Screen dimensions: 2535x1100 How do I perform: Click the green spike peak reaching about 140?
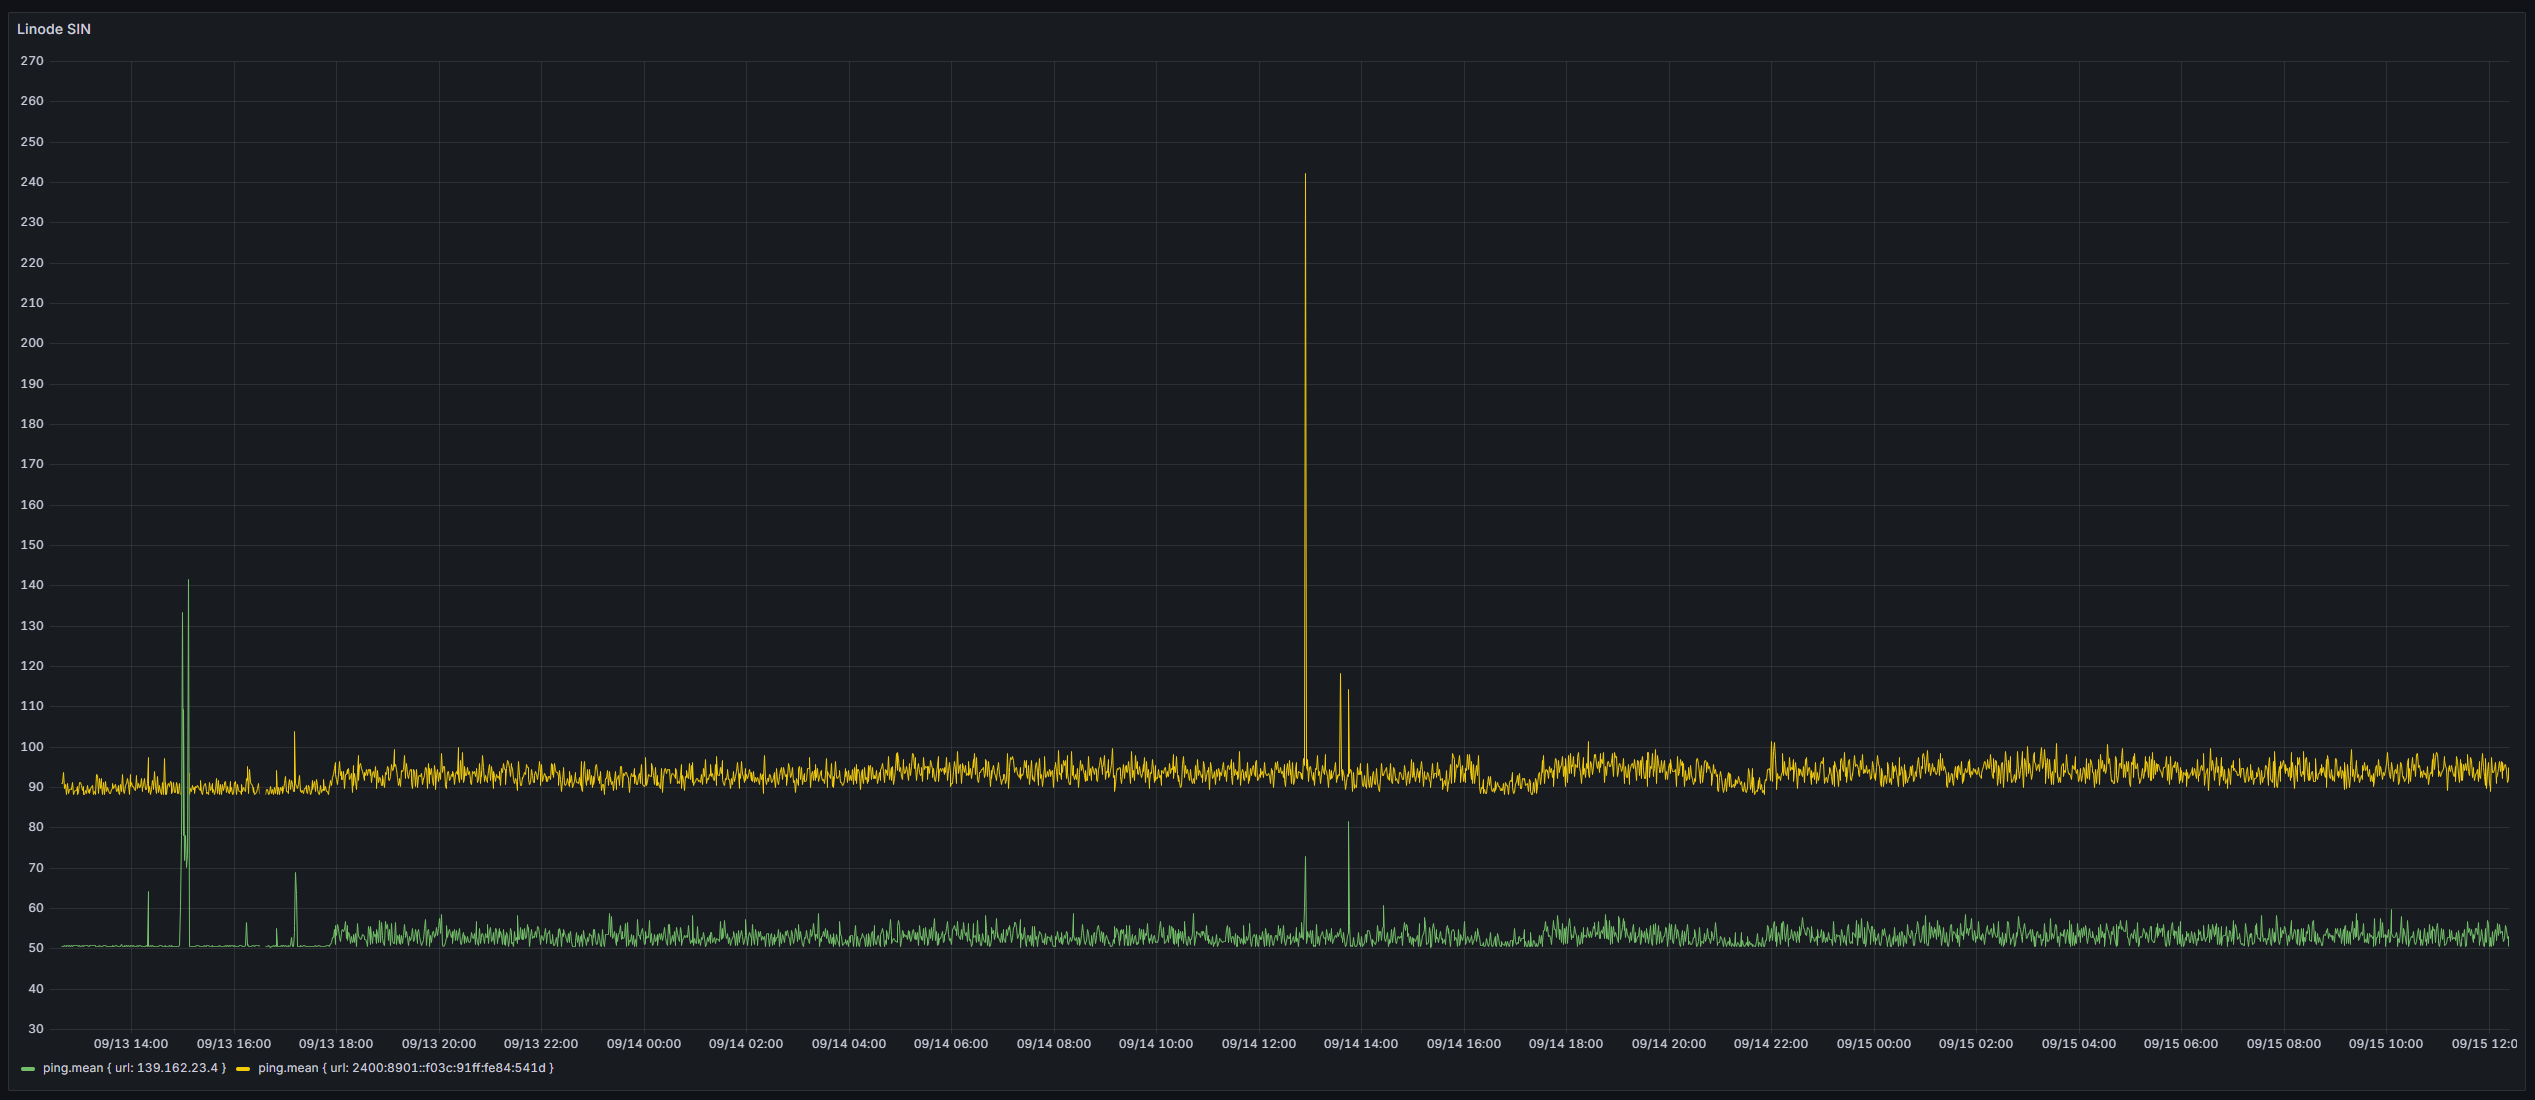(x=188, y=582)
